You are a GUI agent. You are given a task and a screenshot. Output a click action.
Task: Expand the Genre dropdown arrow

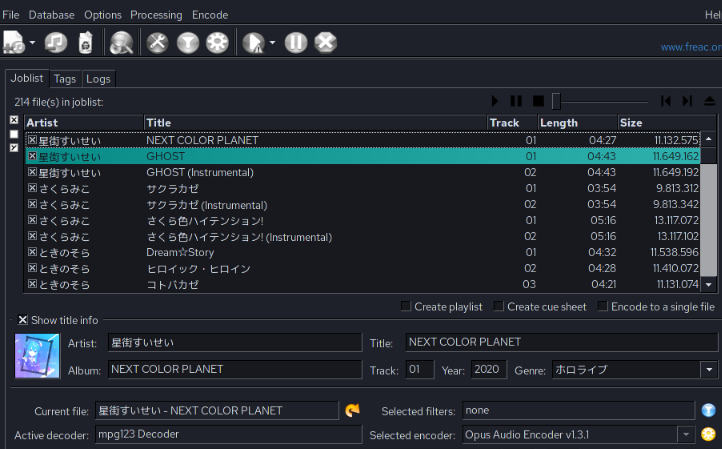(709, 369)
